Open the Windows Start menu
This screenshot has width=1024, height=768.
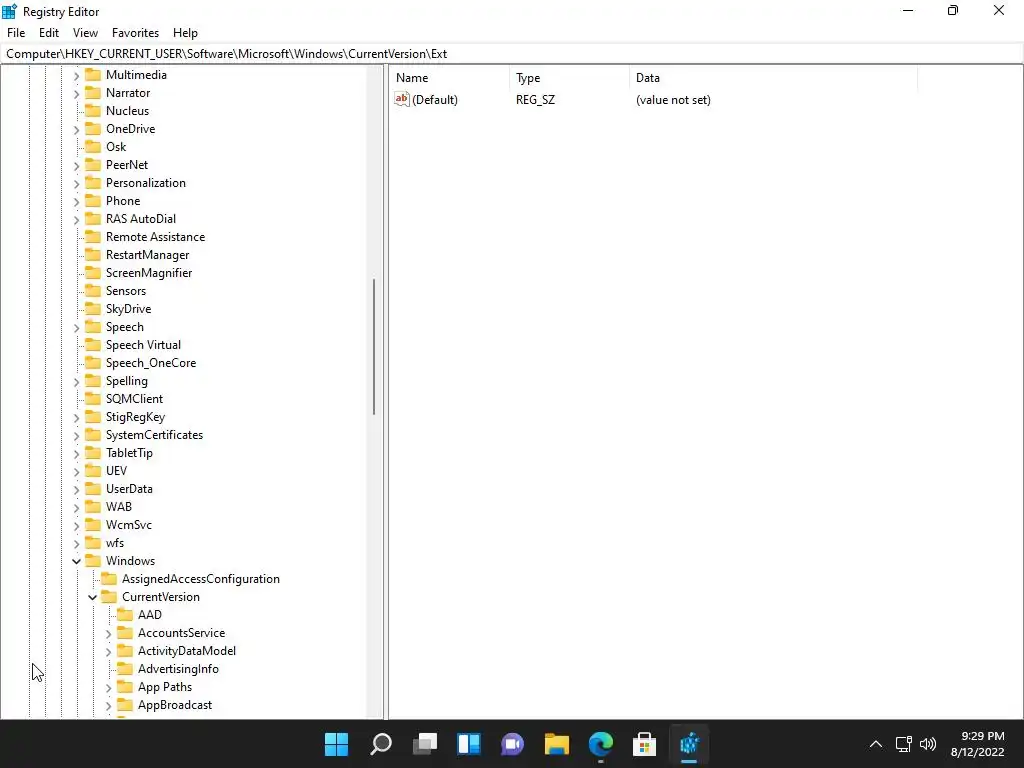[336, 744]
